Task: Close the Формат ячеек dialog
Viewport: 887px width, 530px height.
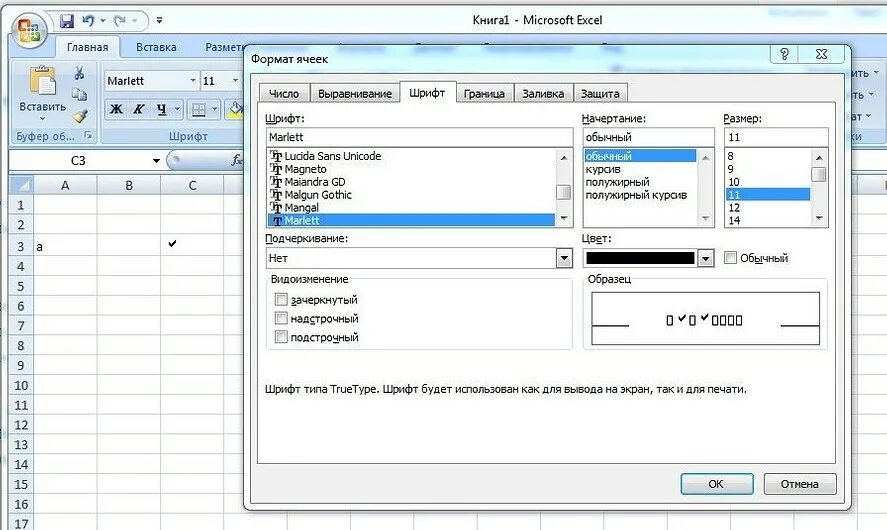Action: [x=821, y=54]
